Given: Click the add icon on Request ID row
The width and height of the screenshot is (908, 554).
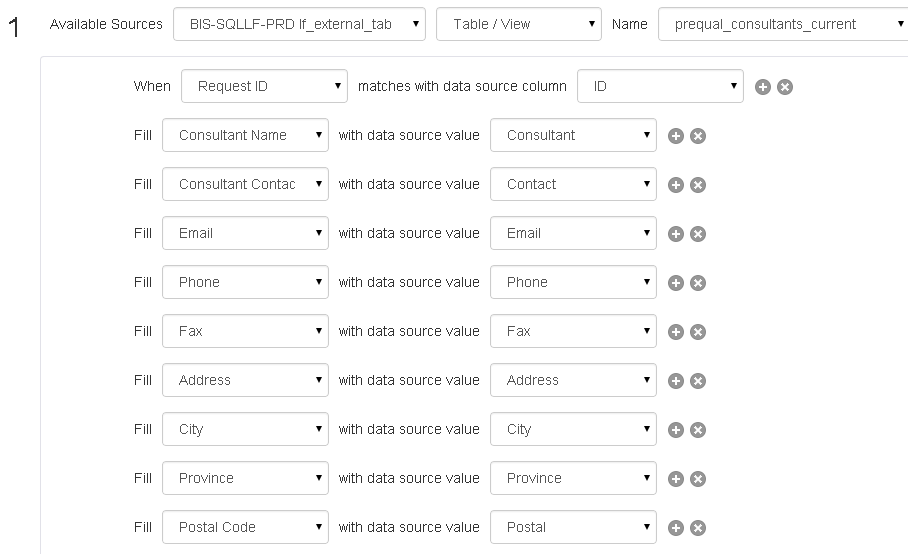Looking at the screenshot, I should click(763, 87).
